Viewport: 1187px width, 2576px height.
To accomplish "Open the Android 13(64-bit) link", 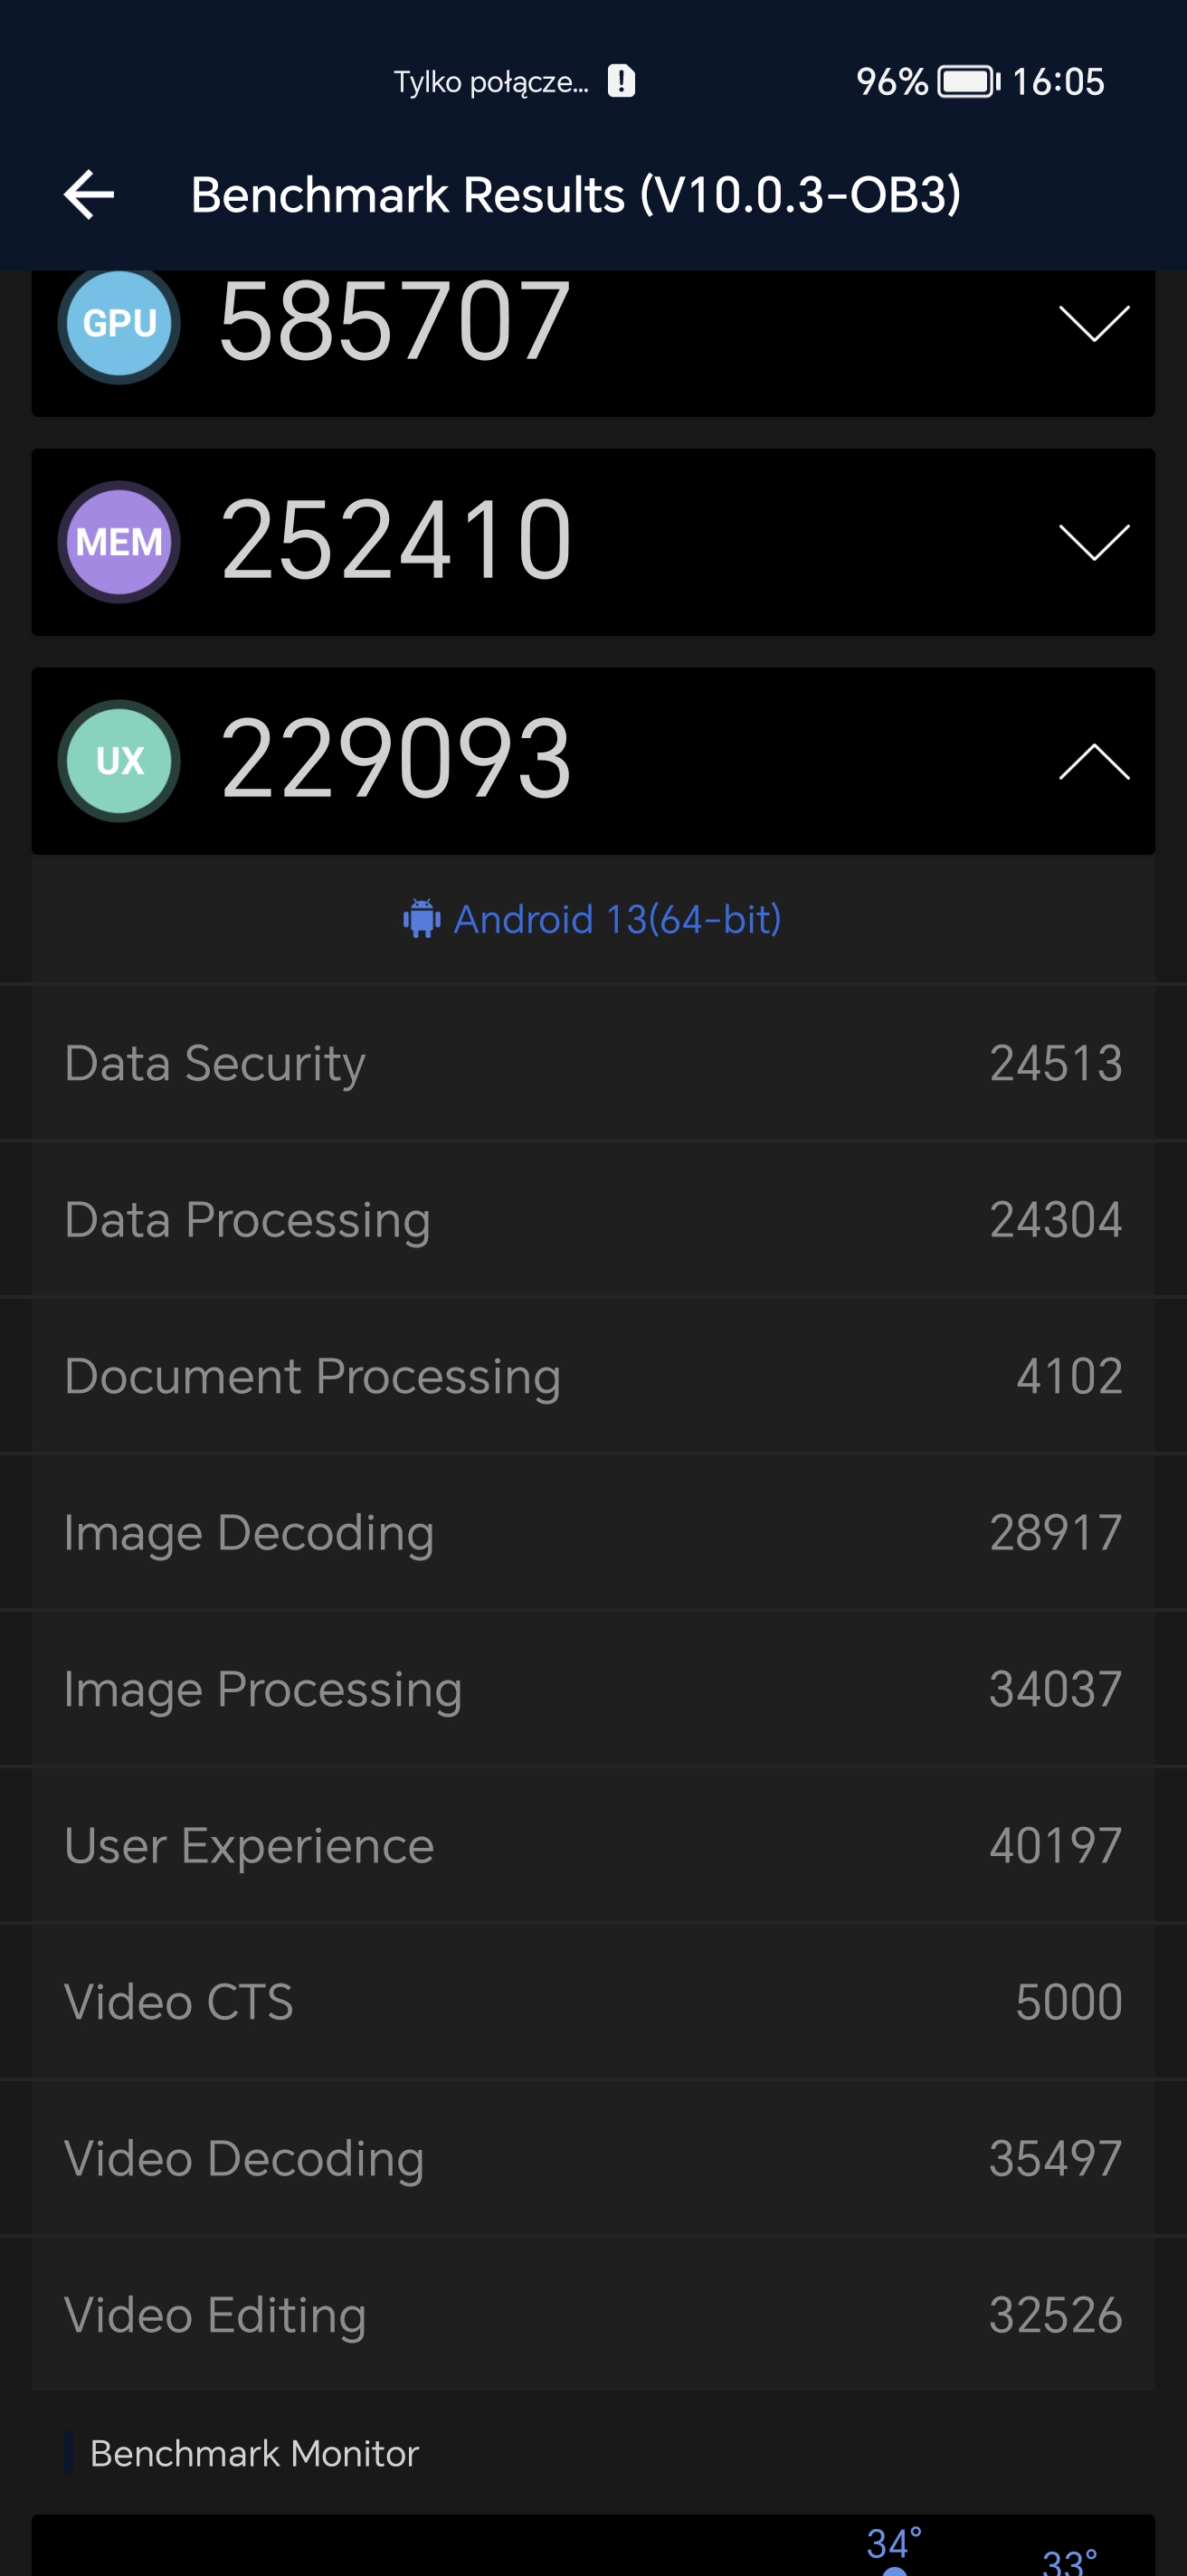I will tap(617, 919).
